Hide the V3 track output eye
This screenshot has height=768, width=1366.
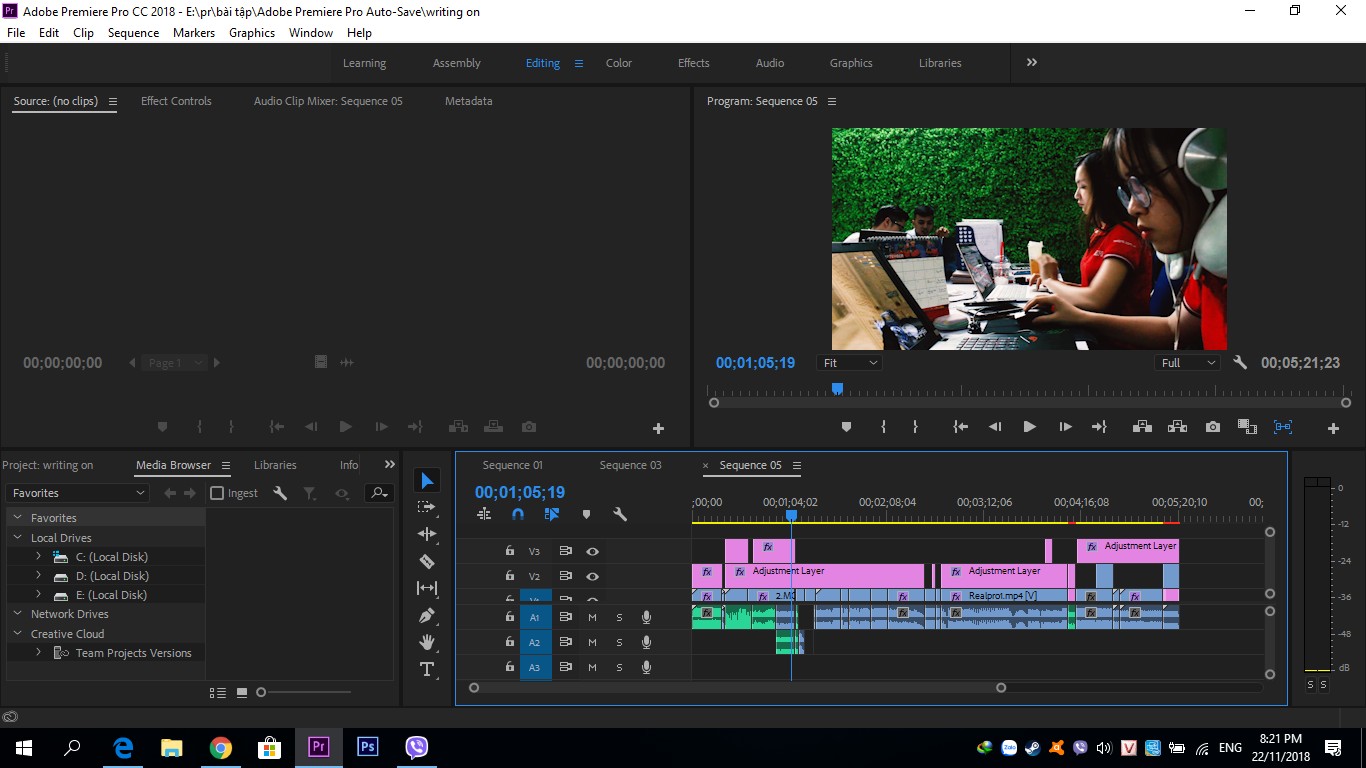[592, 551]
